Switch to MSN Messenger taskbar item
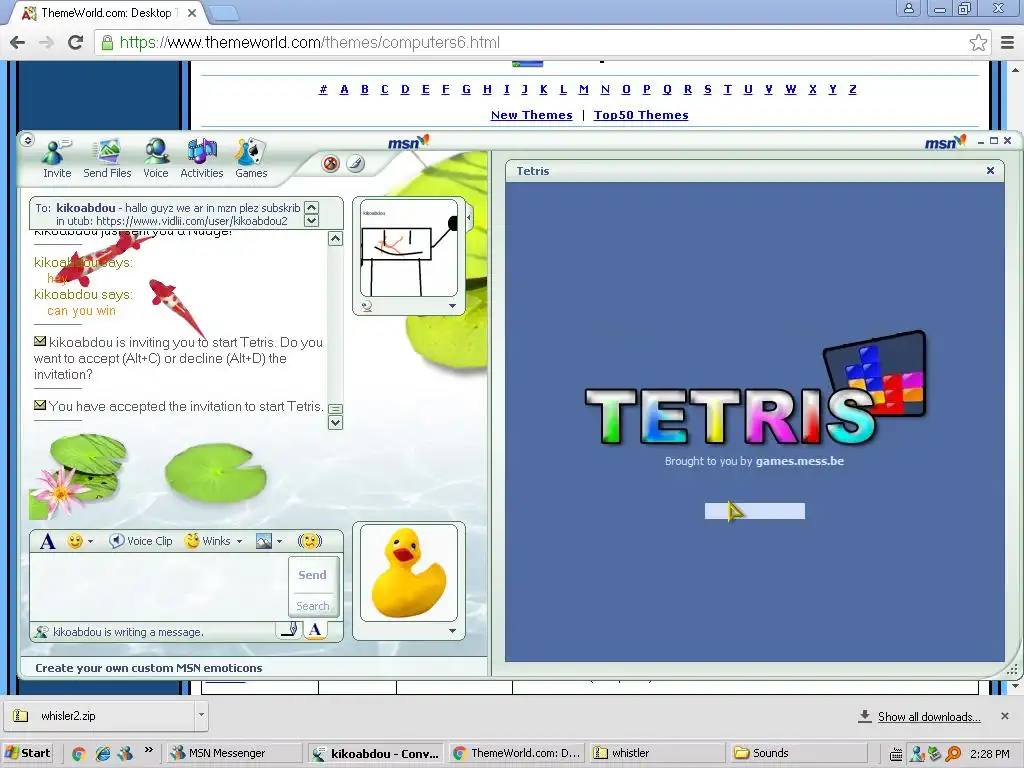This screenshot has width=1024, height=768. pos(233,753)
